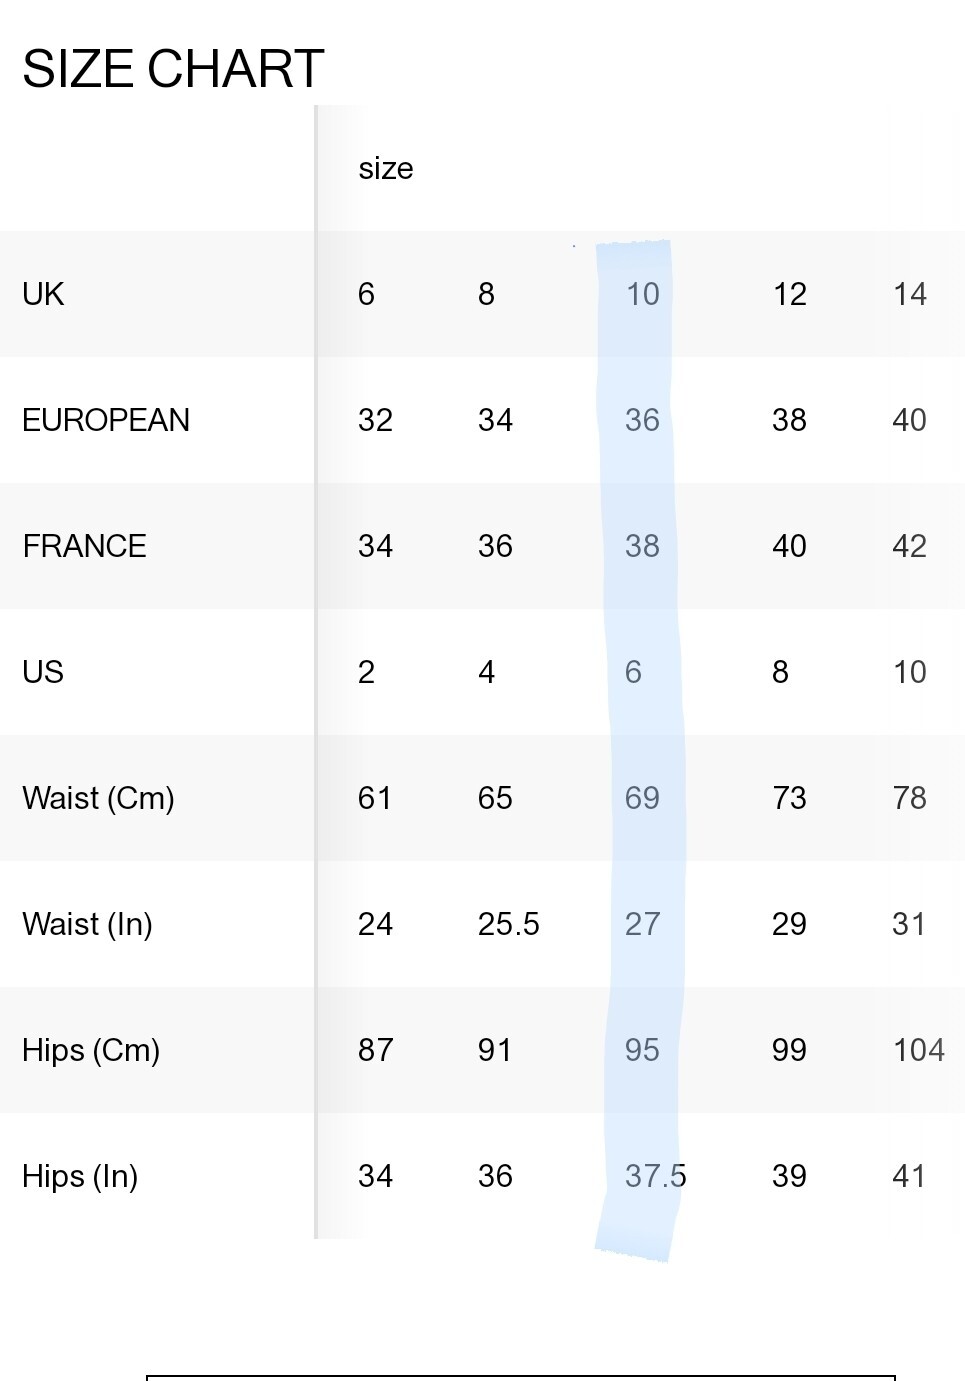Select the Waist (Cm) row label

click(98, 798)
